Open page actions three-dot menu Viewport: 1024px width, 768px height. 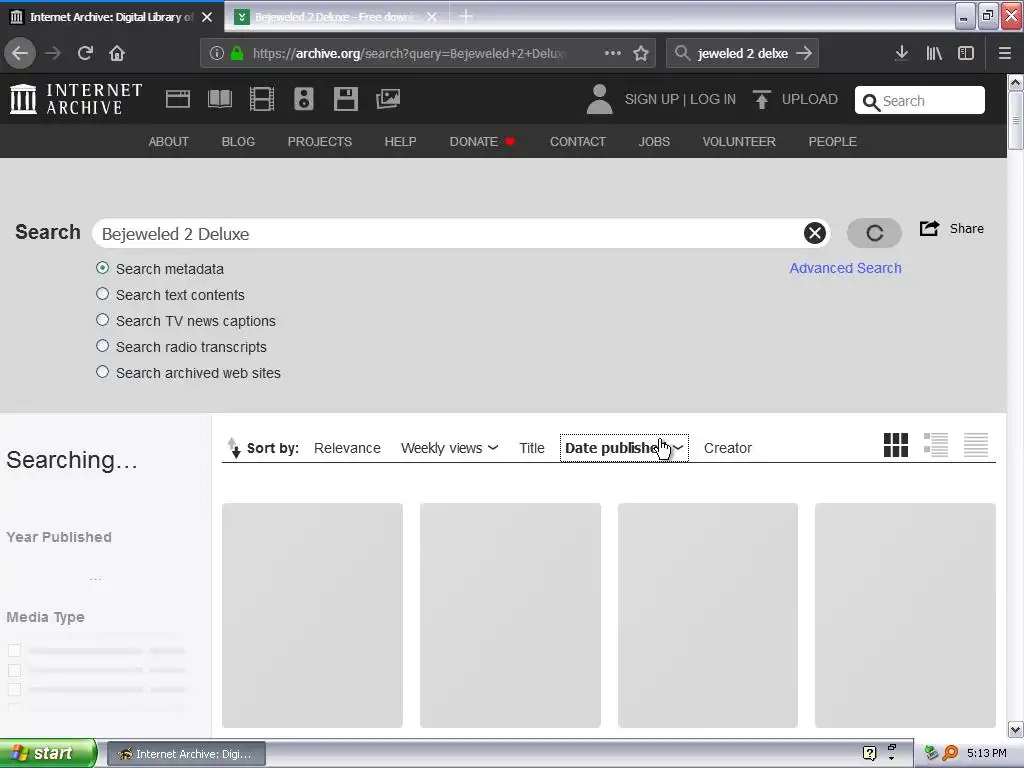[613, 53]
